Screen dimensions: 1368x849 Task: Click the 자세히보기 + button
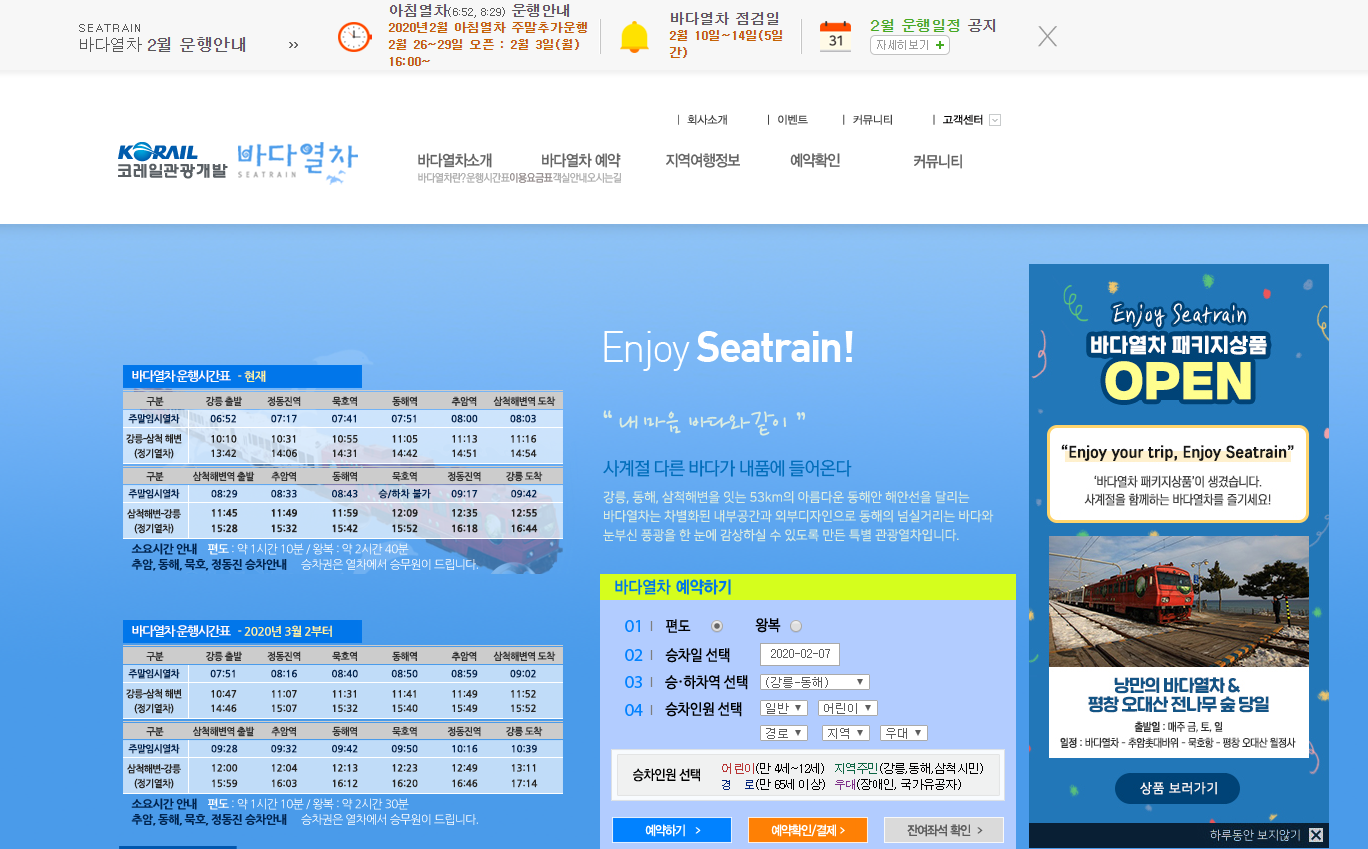pos(909,45)
